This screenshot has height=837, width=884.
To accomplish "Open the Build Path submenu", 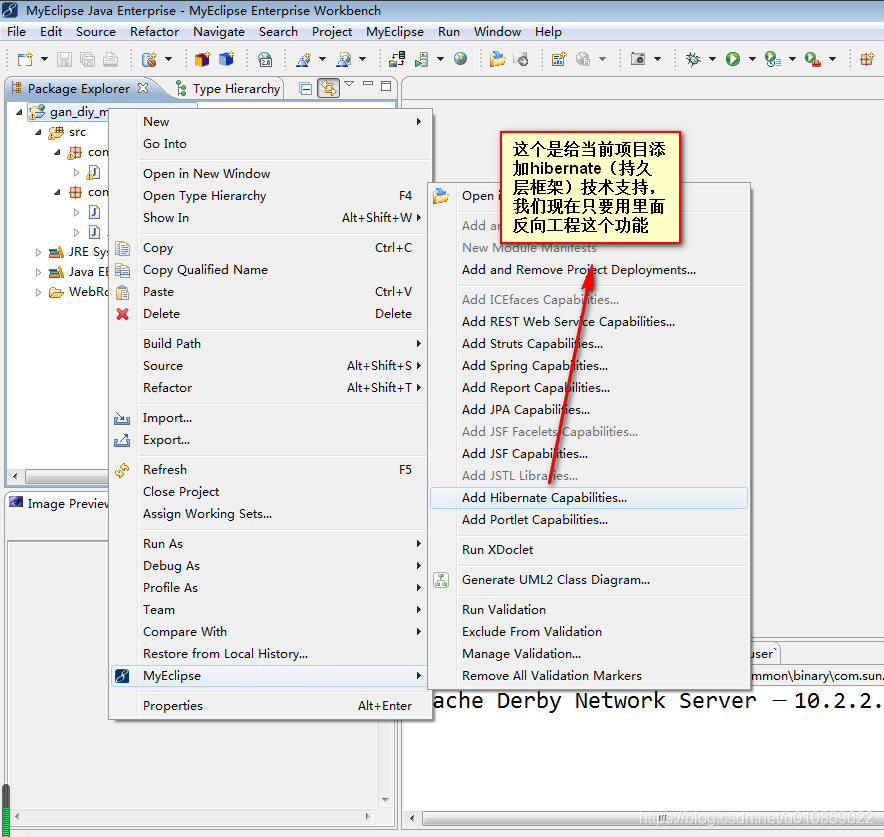I will 269,344.
